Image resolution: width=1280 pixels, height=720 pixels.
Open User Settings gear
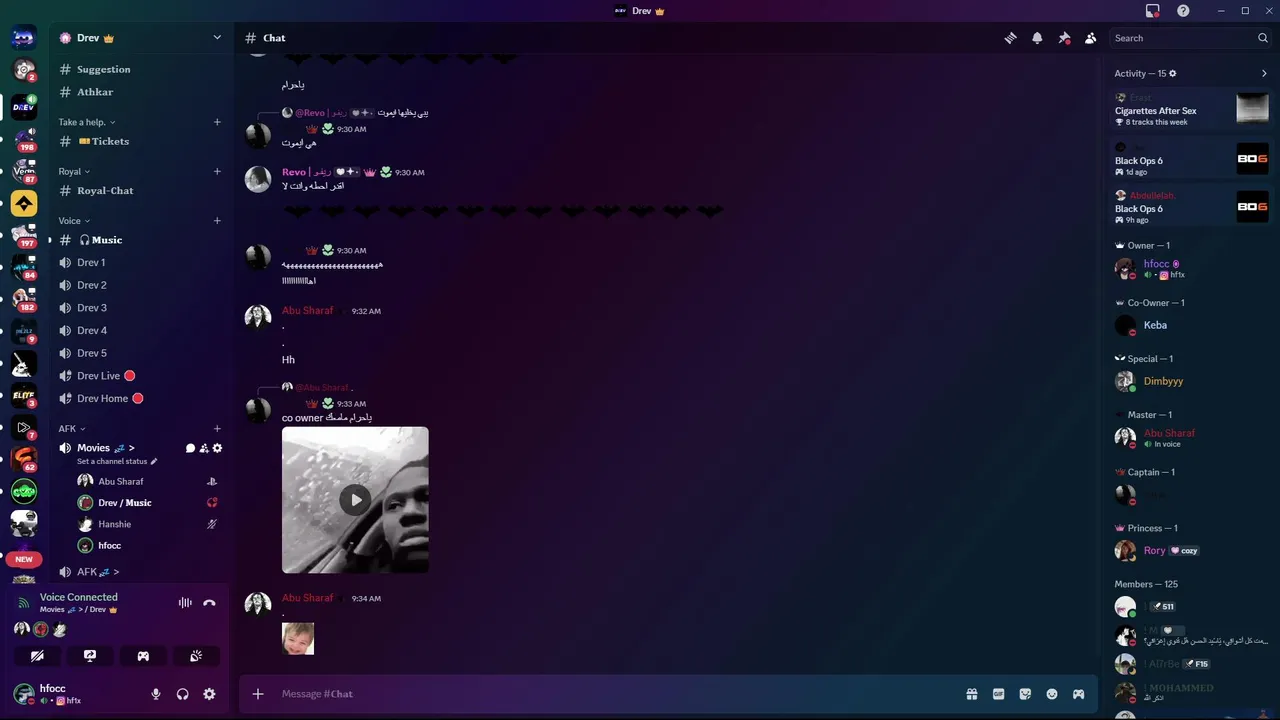coord(209,694)
